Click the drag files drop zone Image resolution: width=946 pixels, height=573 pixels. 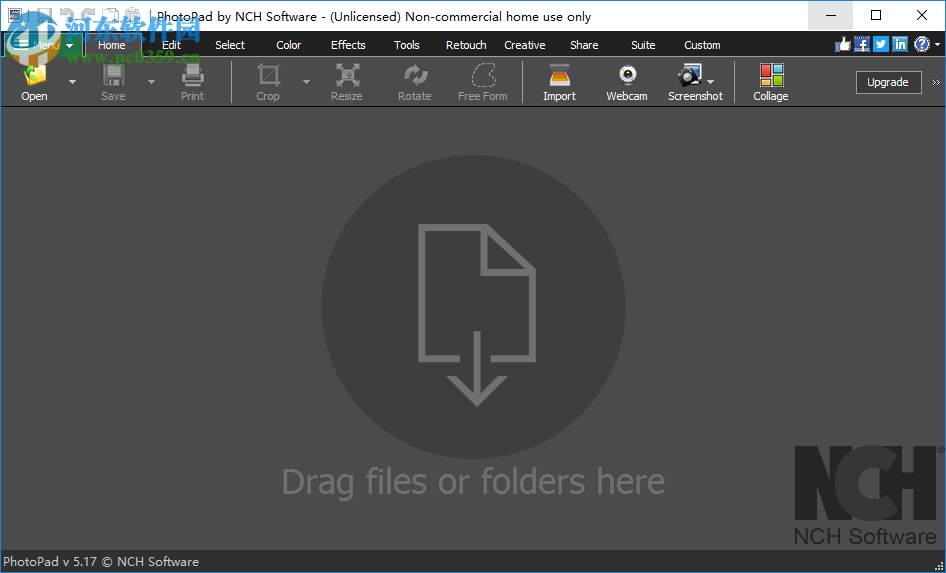coord(473,308)
